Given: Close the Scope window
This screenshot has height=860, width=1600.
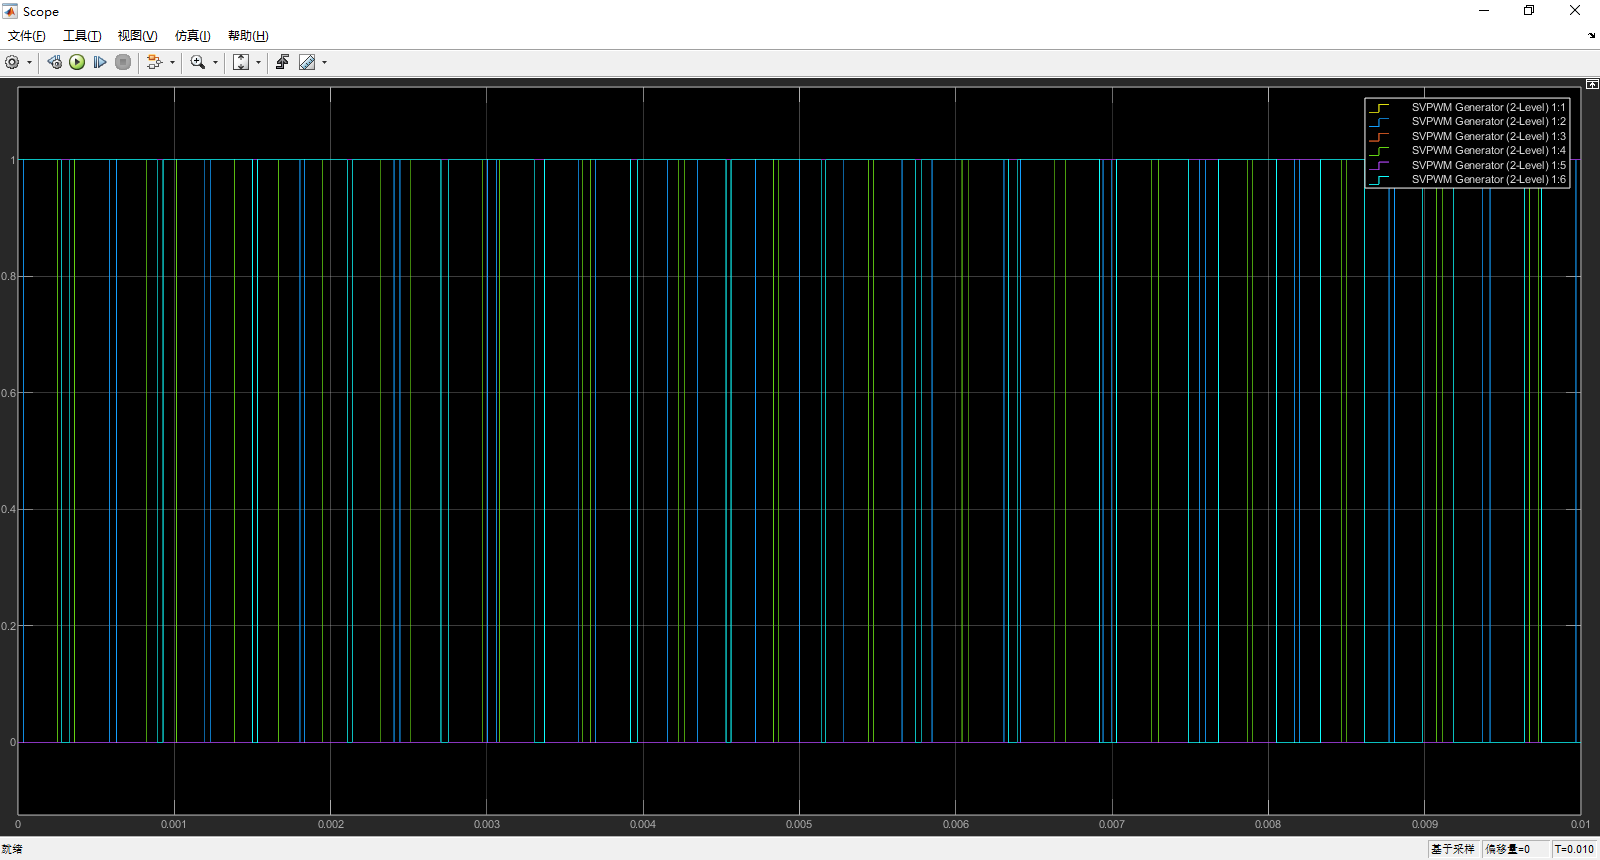Looking at the screenshot, I should point(1575,11).
